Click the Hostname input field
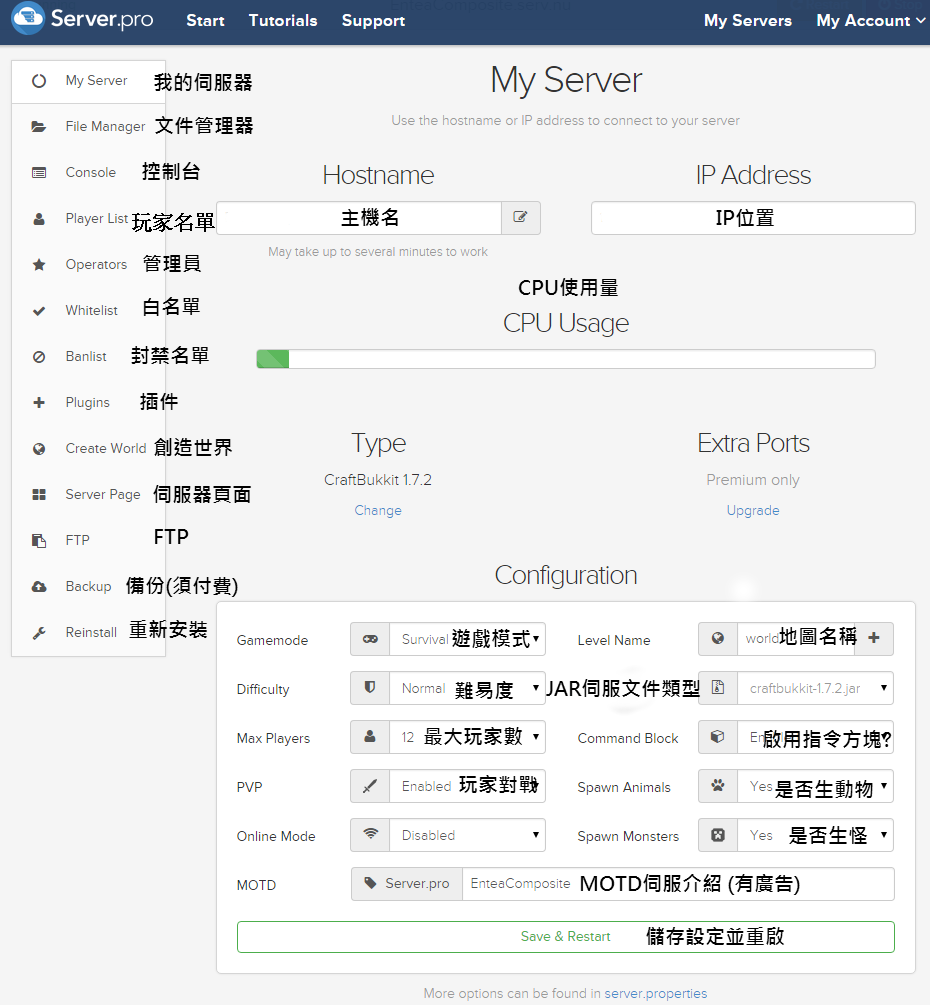This screenshot has width=930, height=1005. pos(359,218)
